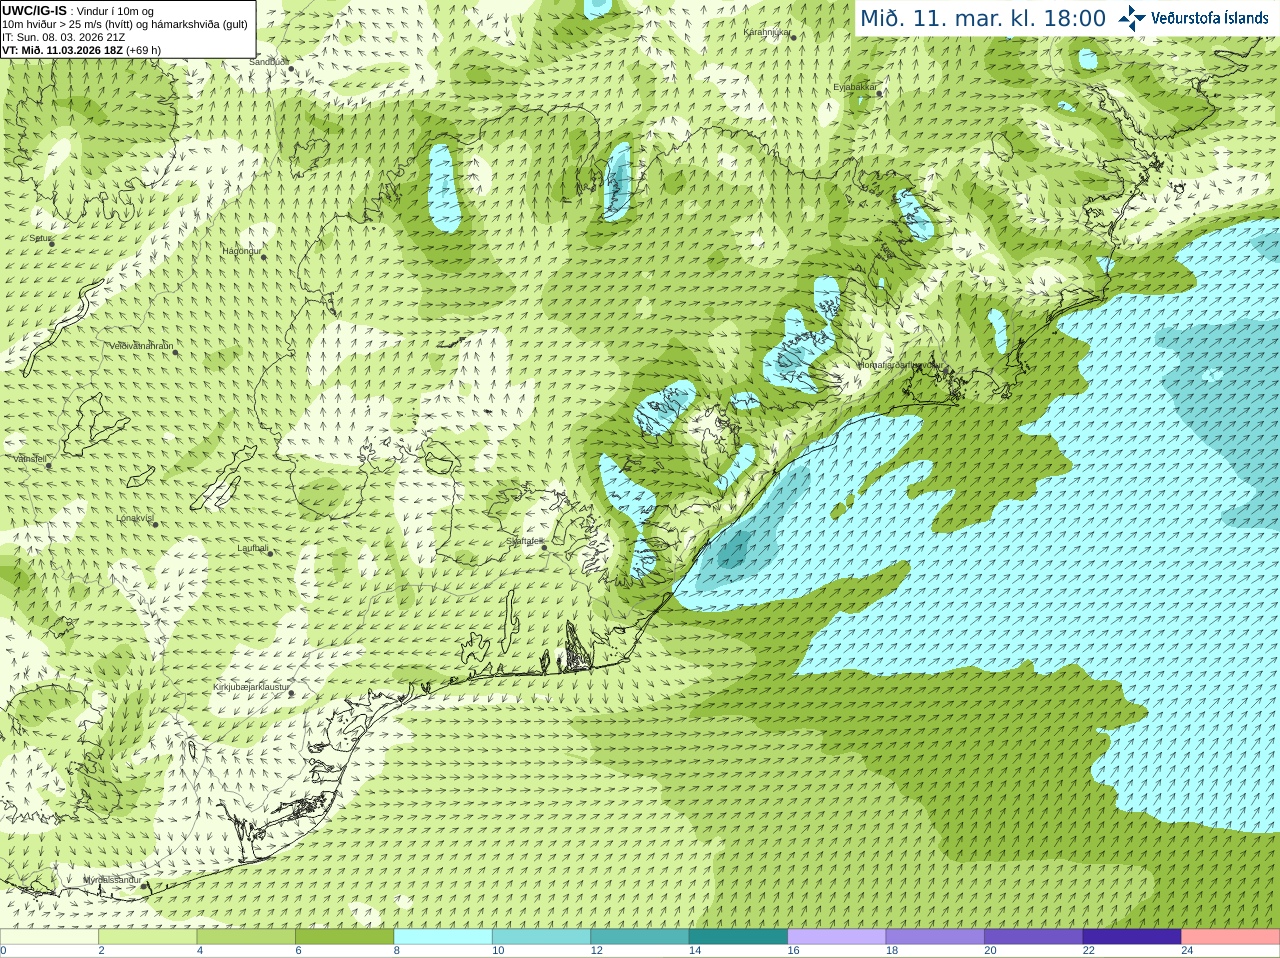The image size is (1280, 958).
Task: Click the Veðurstofa Íslands logo icon
Action: click(1132, 18)
